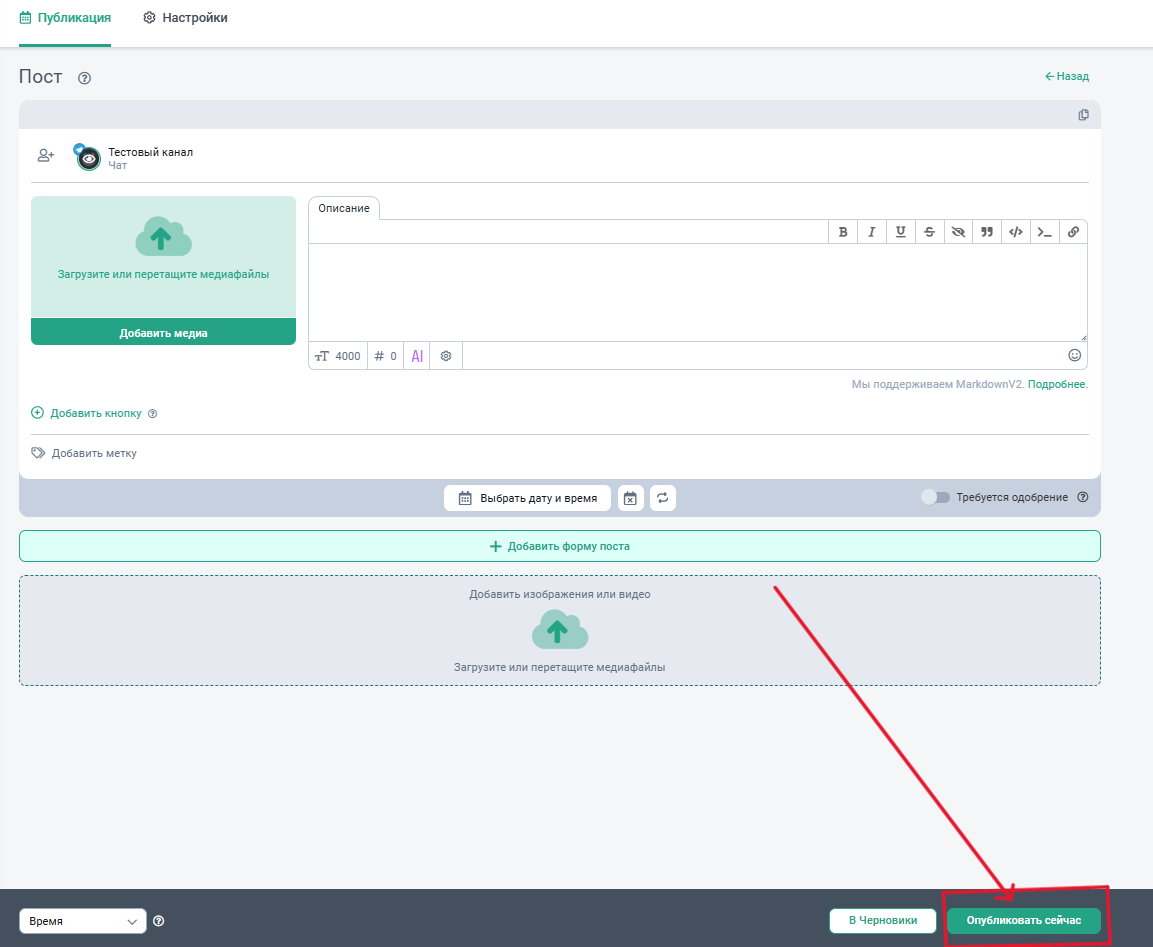Open the Время dropdown
This screenshot has width=1153, height=947.
tap(83, 921)
